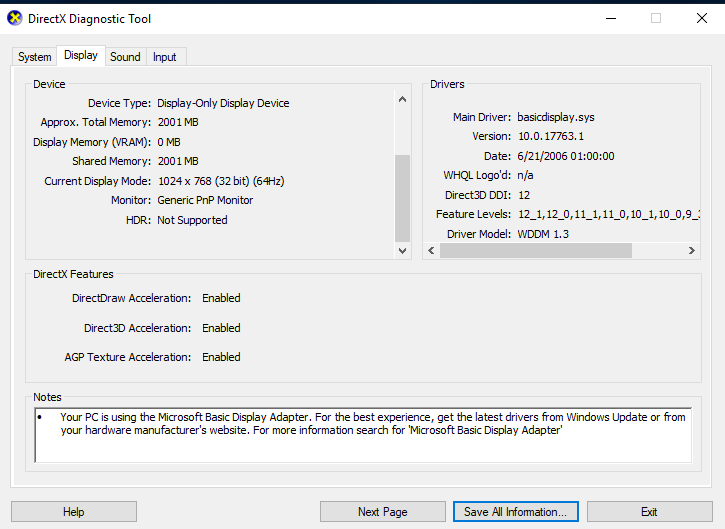
Task: Click Device panel scroll up arrow
Action: [402, 99]
